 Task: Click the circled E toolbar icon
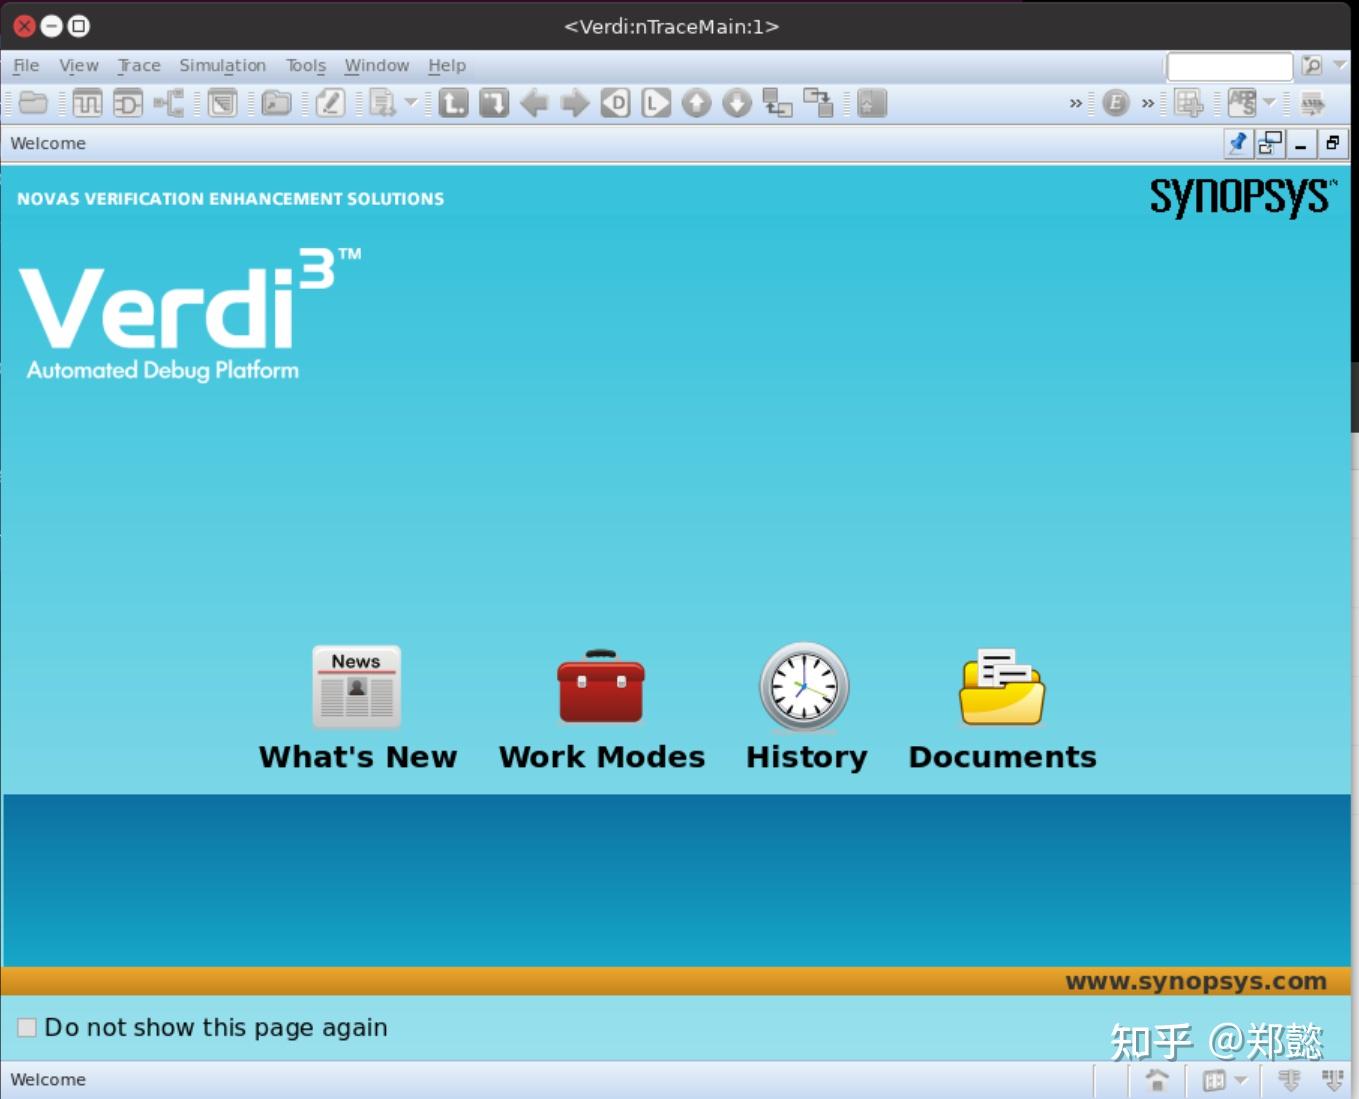[x=1116, y=103]
